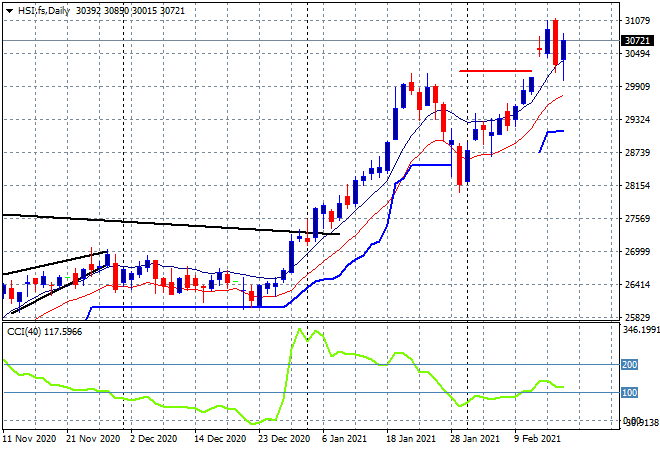Open the chart menu triangle beside HSI,fs,Daily

(9, 11)
